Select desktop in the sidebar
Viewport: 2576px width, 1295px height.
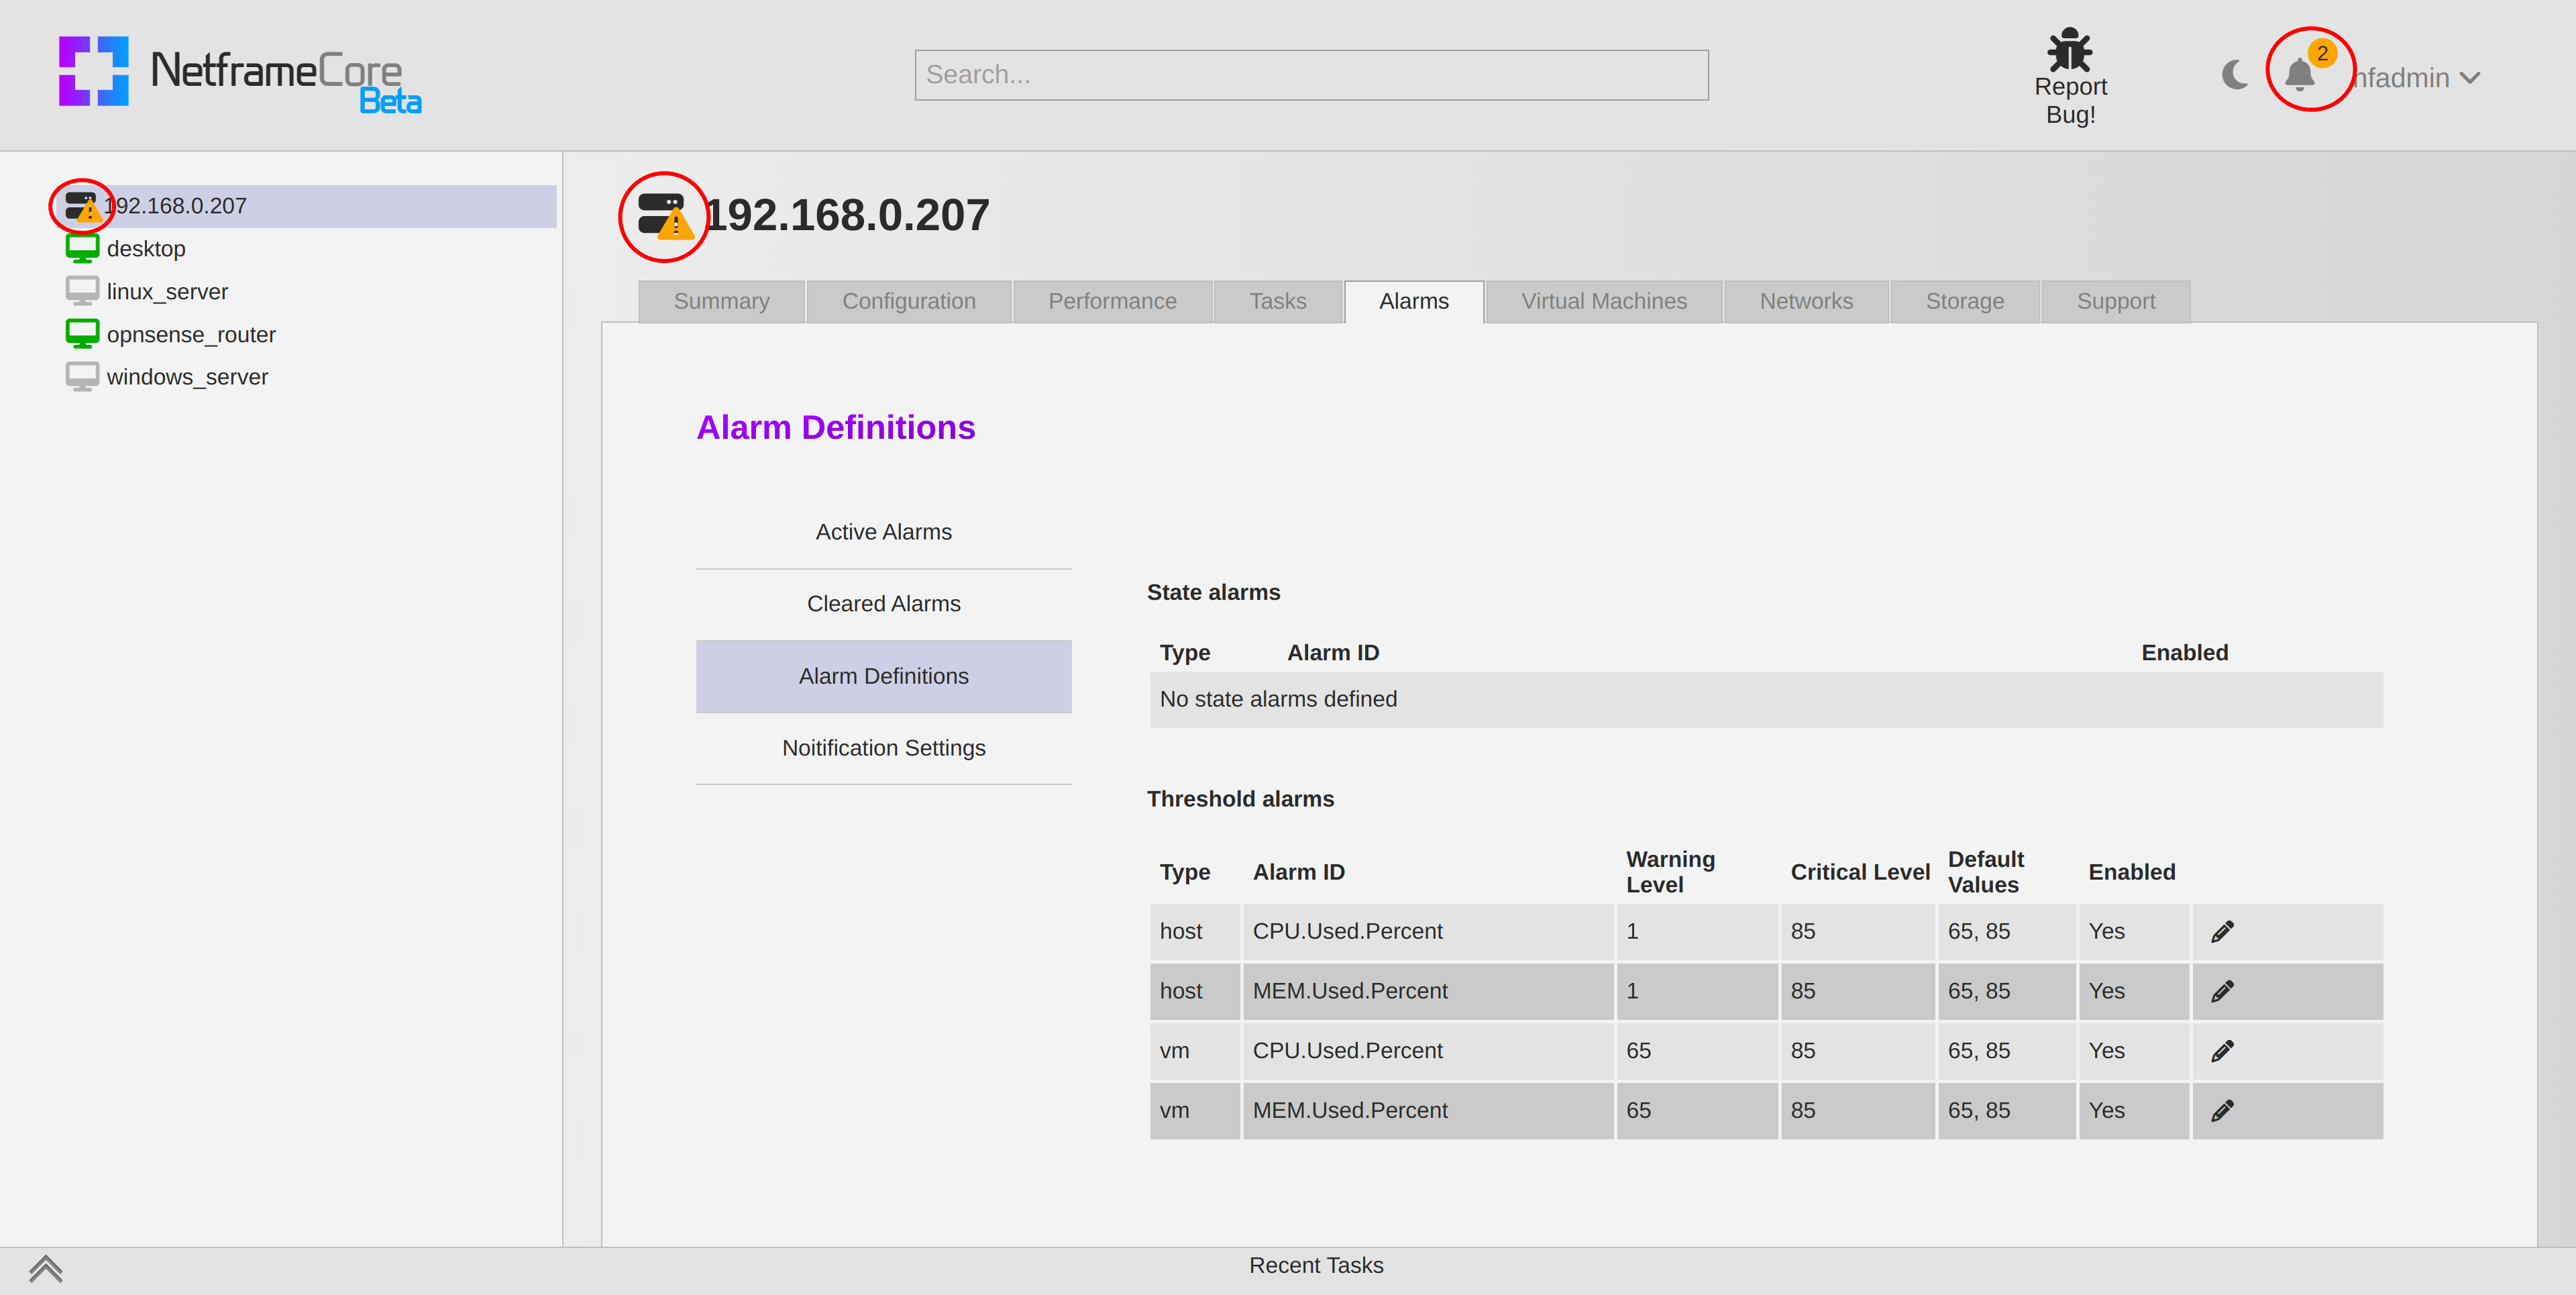click(x=146, y=248)
